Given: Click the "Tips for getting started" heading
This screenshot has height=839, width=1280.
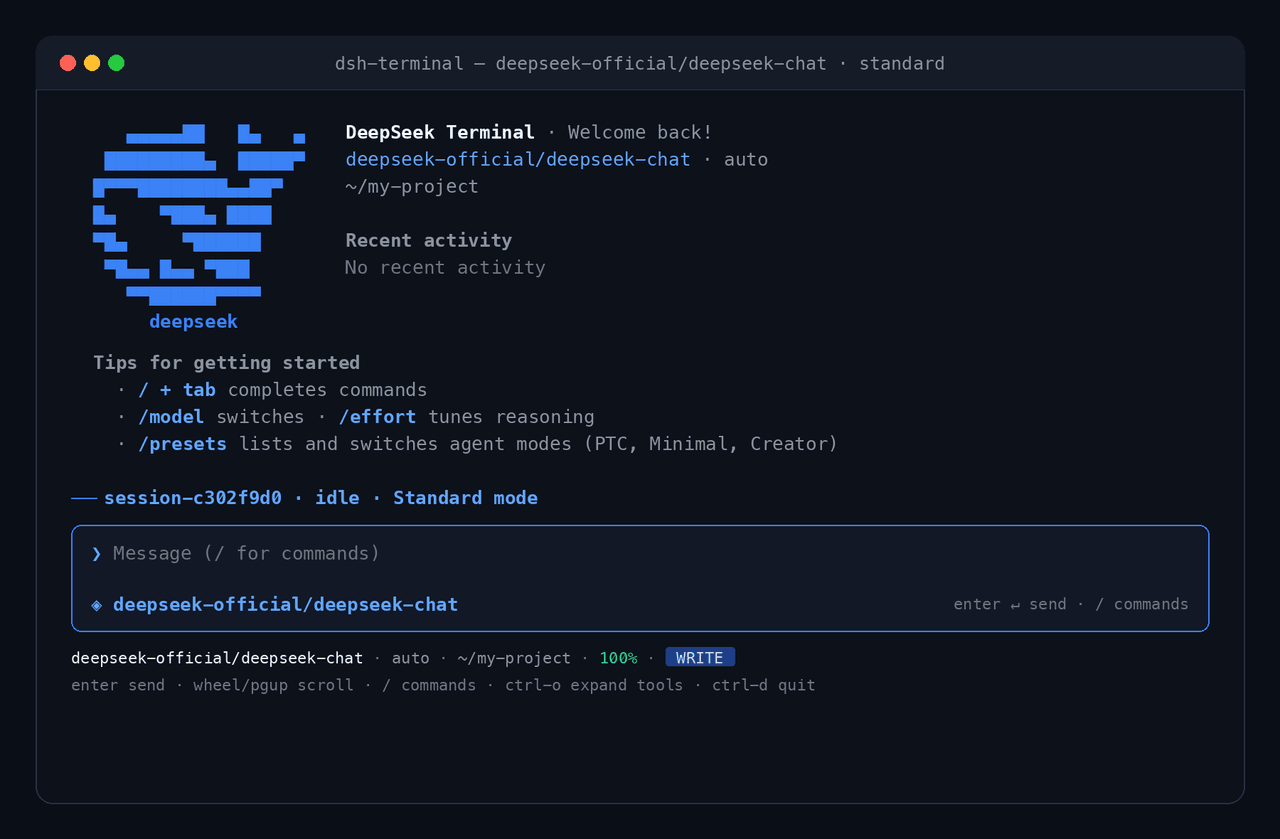Looking at the screenshot, I should [x=226, y=363].
